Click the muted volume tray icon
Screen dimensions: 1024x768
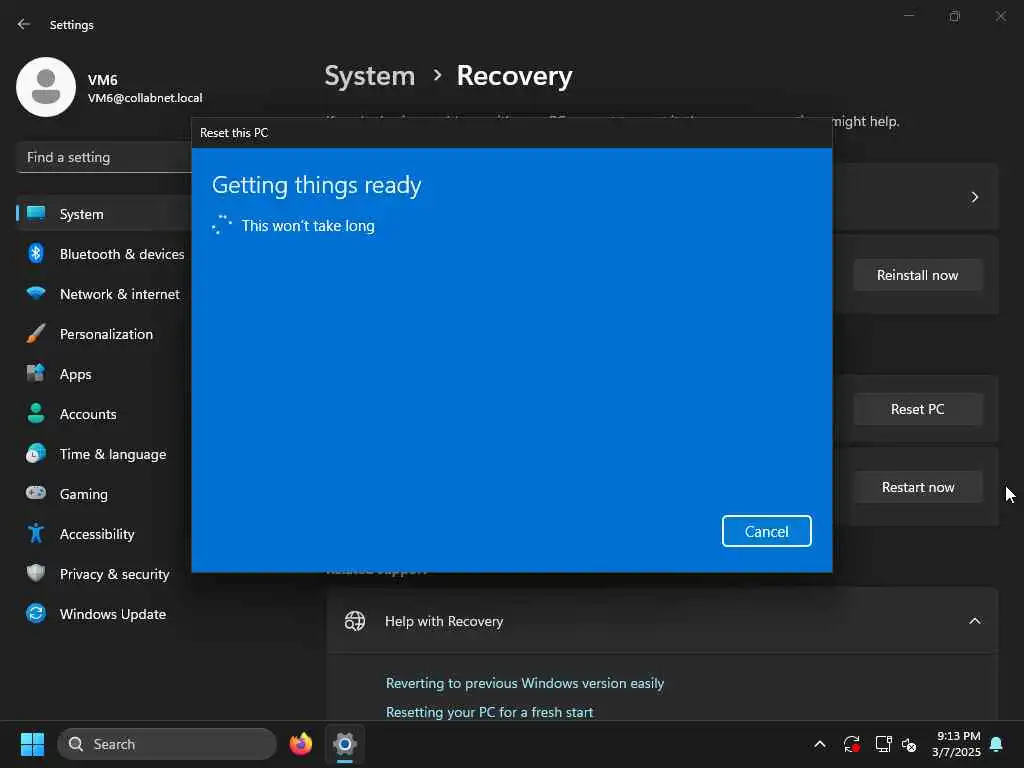click(x=909, y=744)
